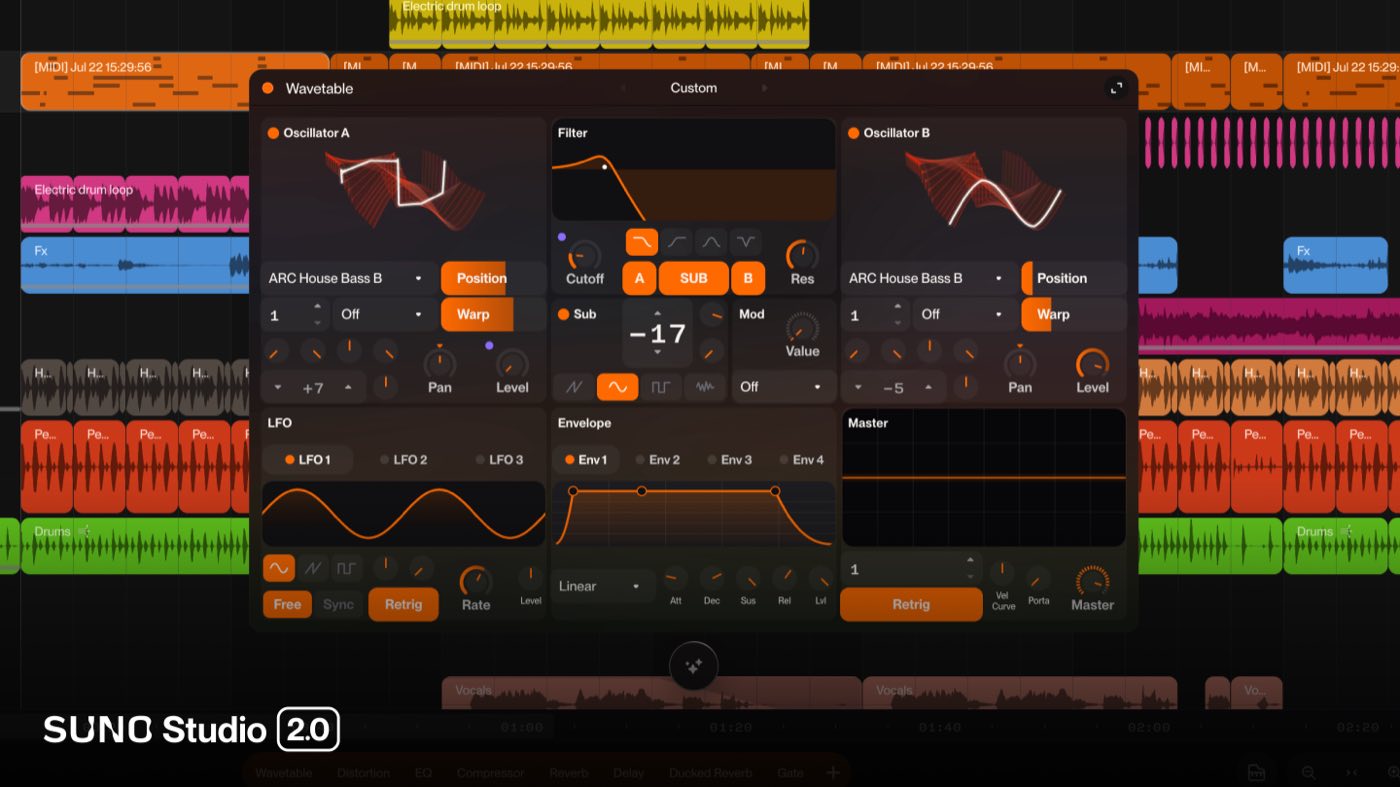Step up the Master voices value 1

(969, 562)
